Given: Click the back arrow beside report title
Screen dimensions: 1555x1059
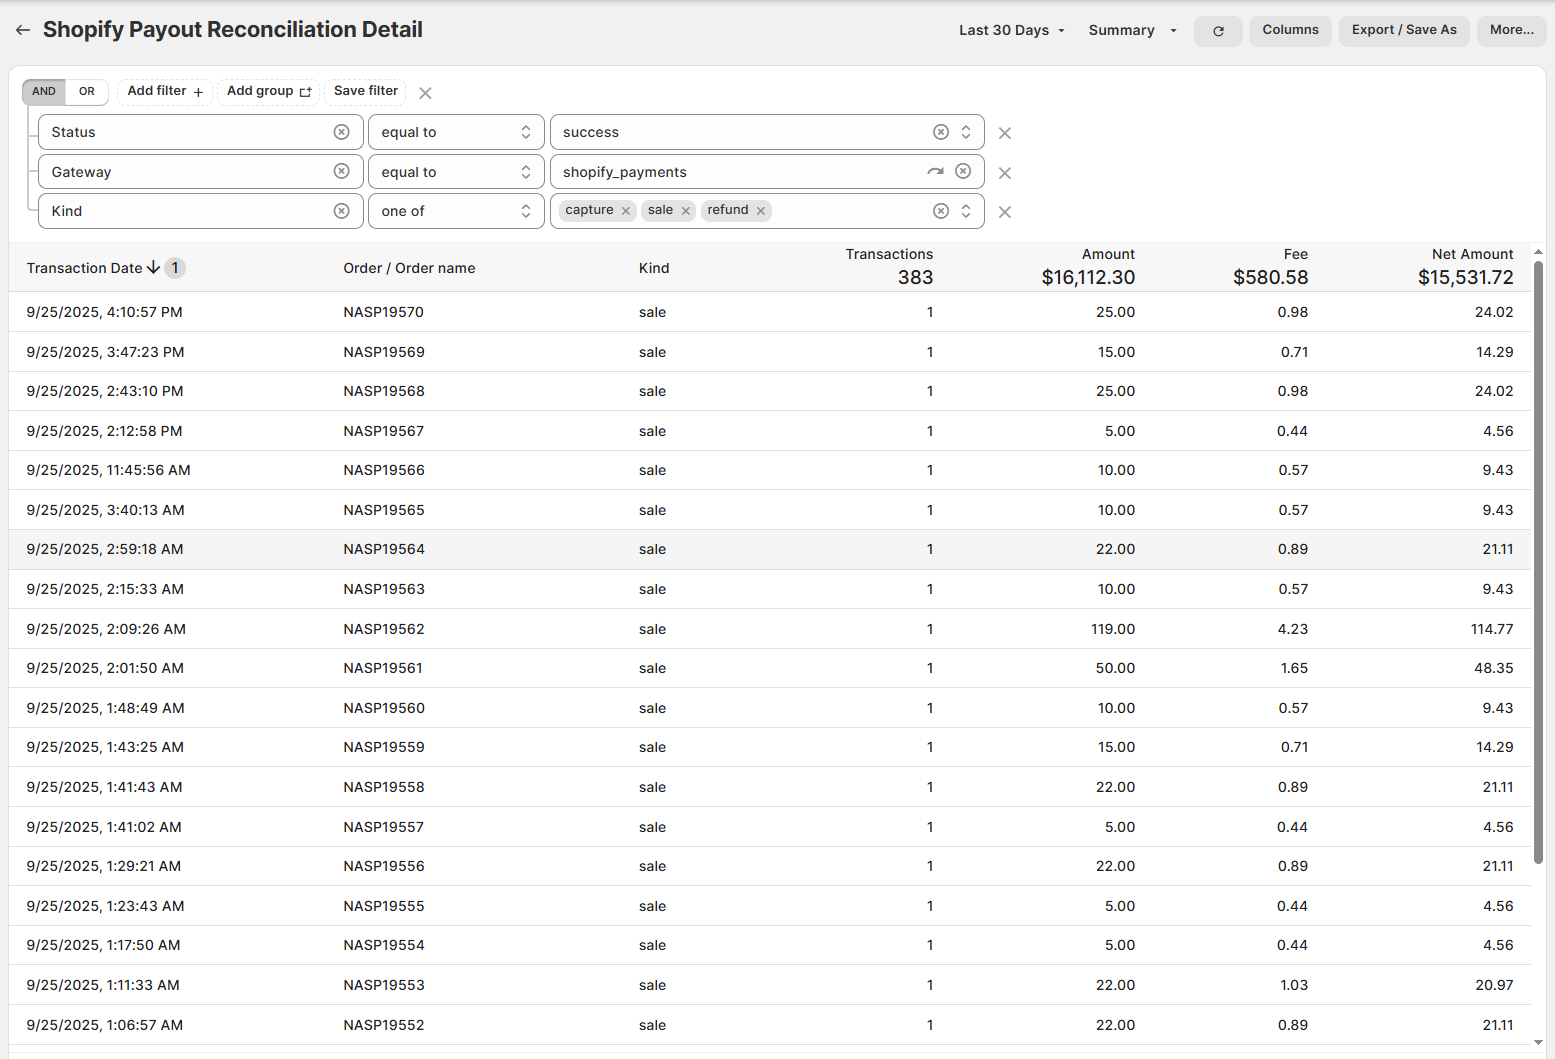Looking at the screenshot, I should click(23, 30).
